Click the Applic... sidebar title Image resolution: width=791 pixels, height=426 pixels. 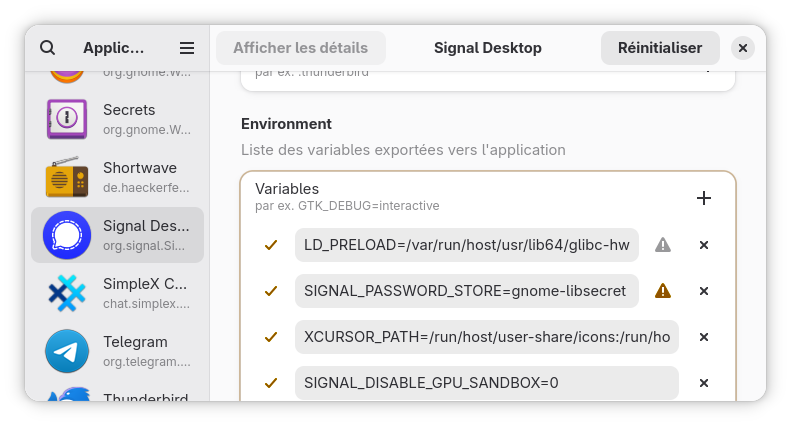[x=114, y=48]
